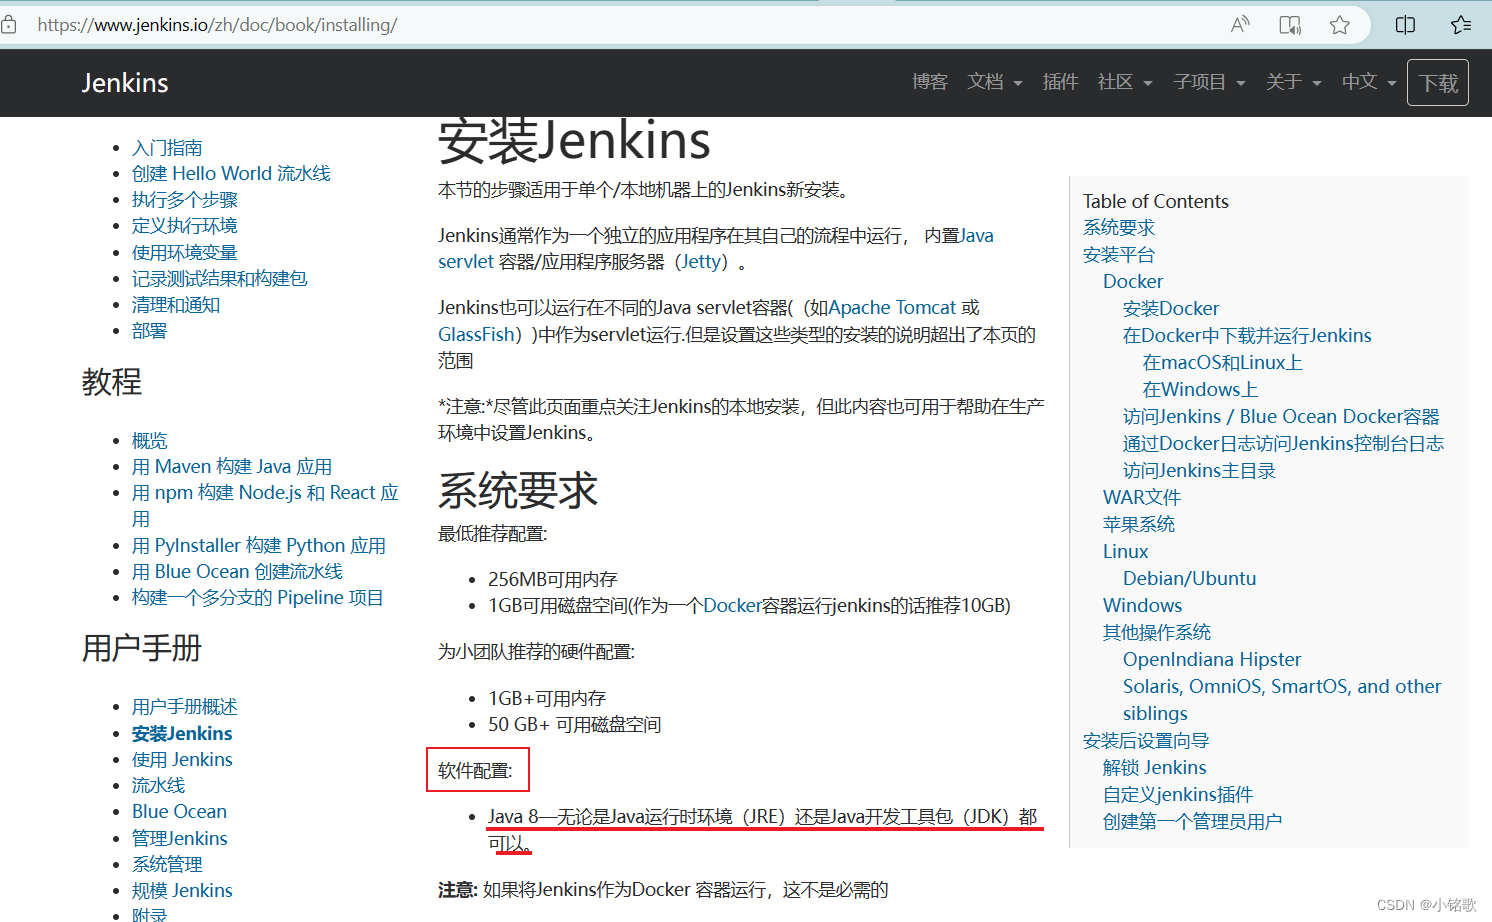
Task: Jump to WAR文件 in Table of Contents
Action: (1142, 498)
